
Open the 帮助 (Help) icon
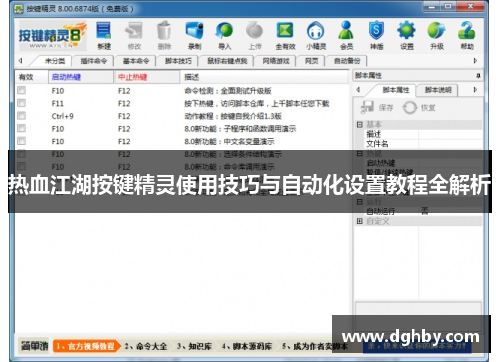click(x=467, y=35)
